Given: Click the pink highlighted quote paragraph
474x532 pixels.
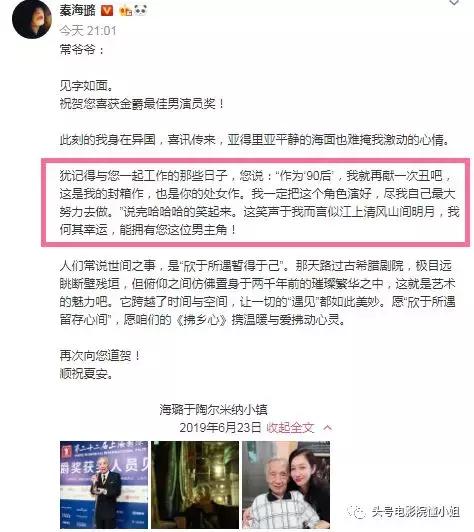Looking at the screenshot, I should 256,202.
